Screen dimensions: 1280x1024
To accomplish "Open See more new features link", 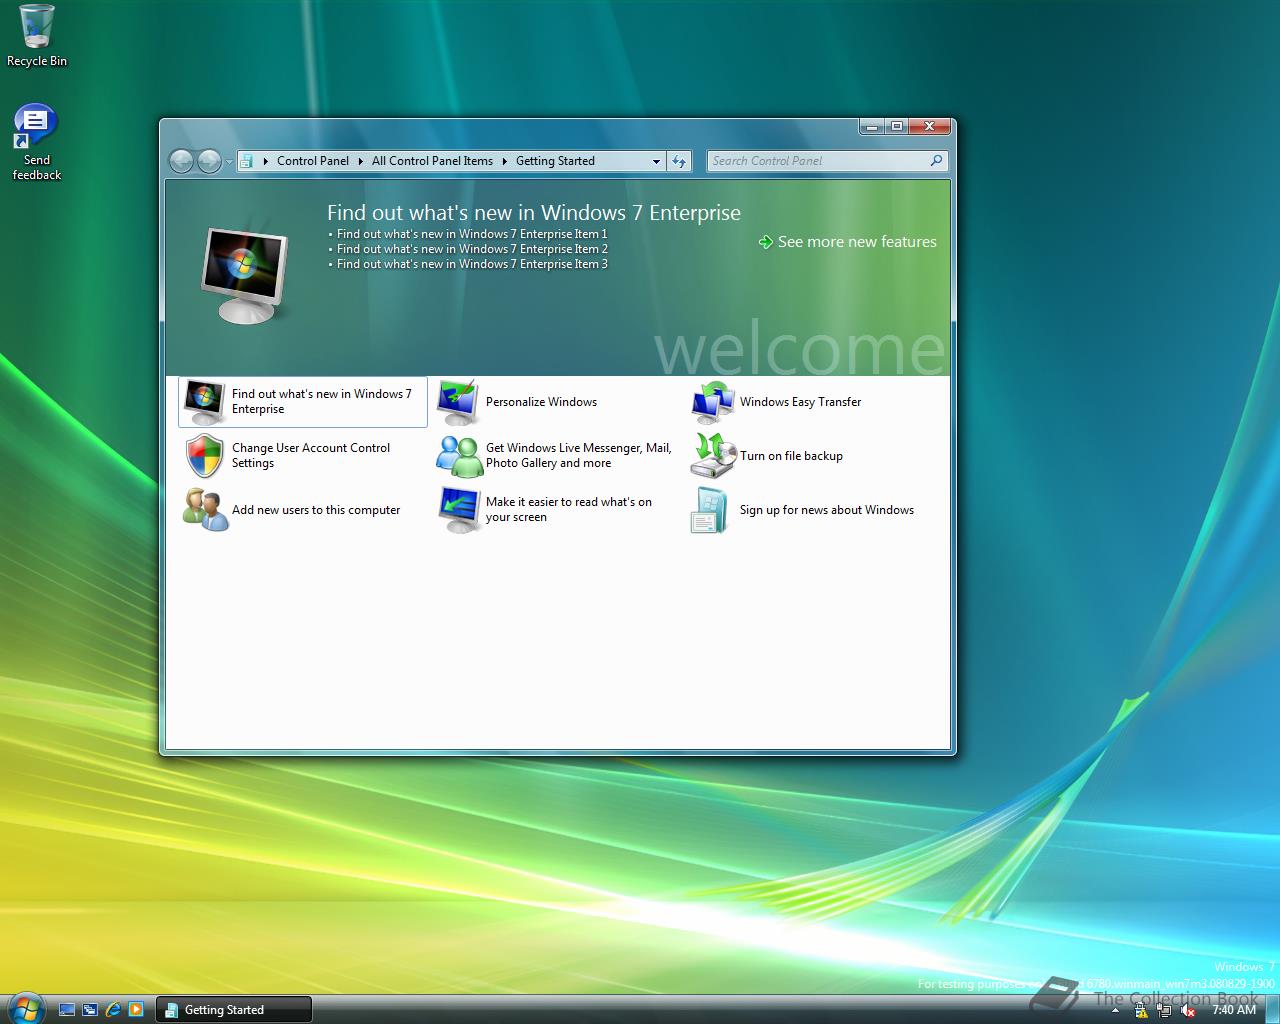I will pos(848,242).
